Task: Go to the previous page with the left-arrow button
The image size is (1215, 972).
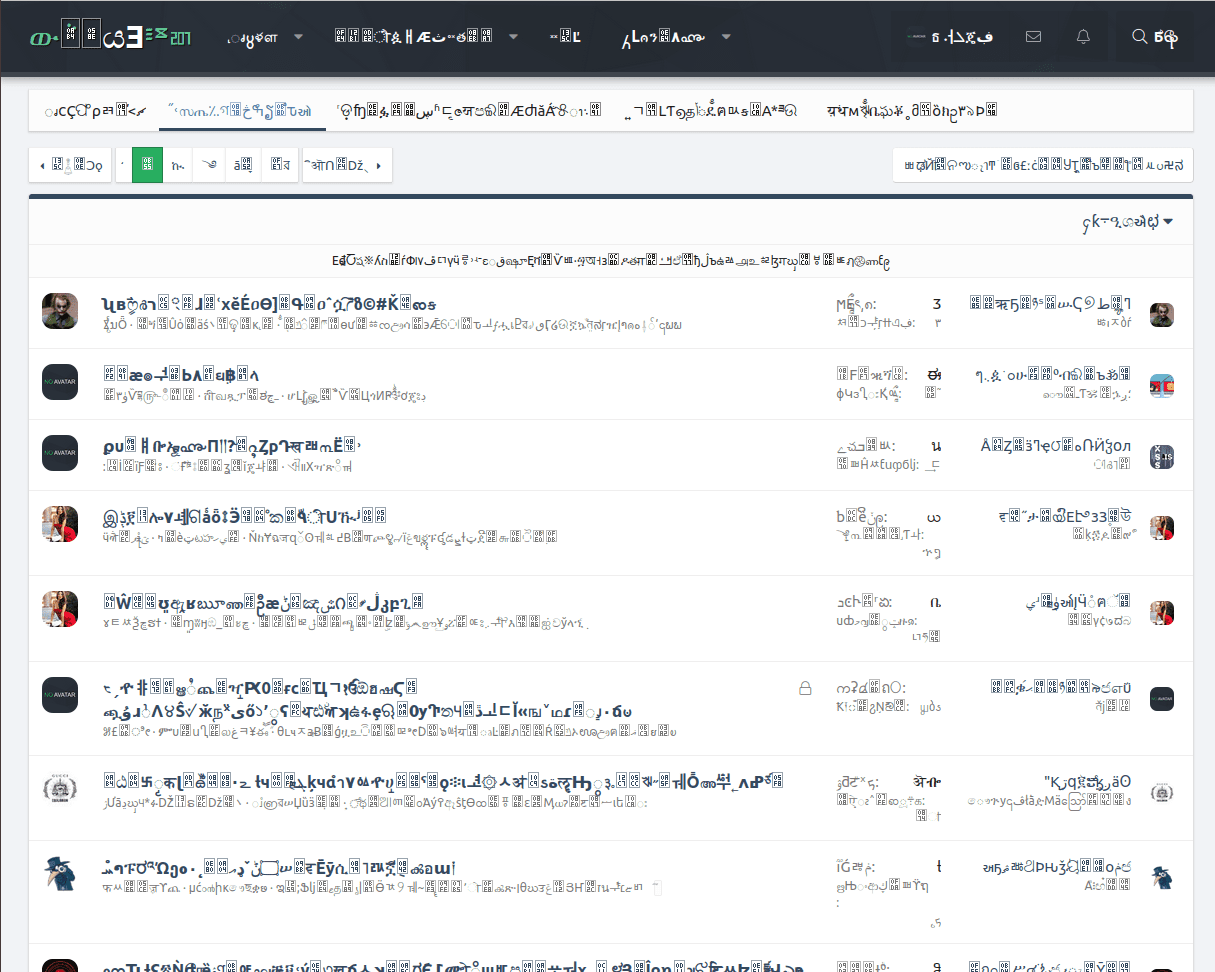Action: pyautogui.click(x=70, y=165)
